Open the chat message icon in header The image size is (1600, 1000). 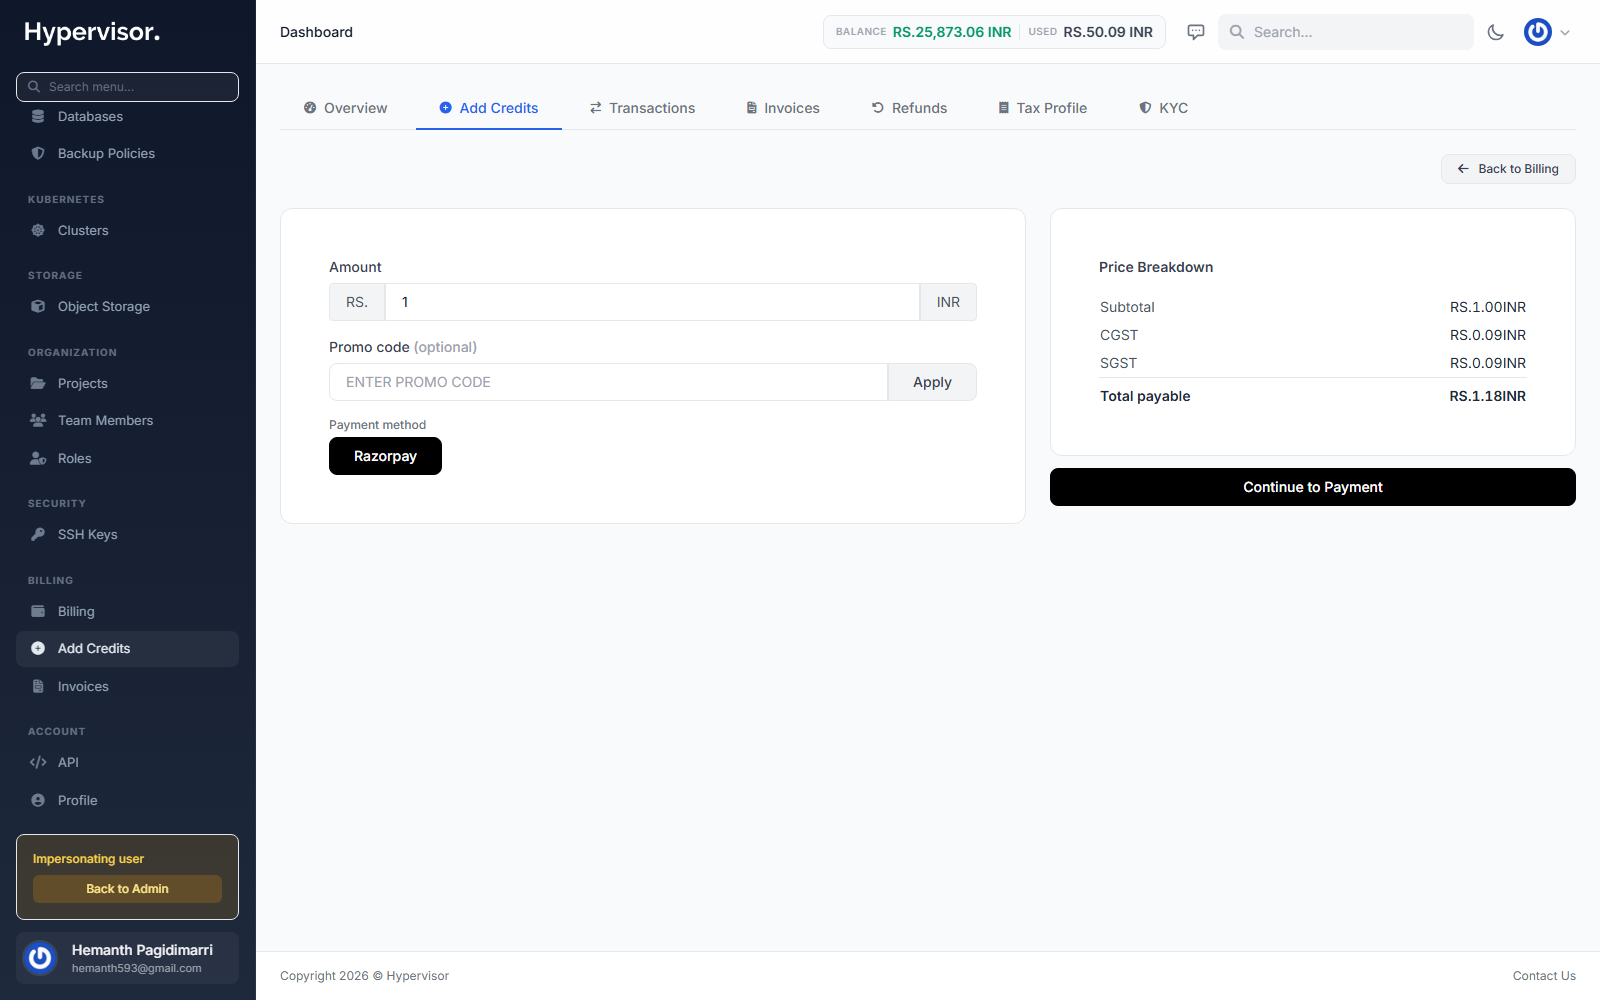tap(1196, 32)
